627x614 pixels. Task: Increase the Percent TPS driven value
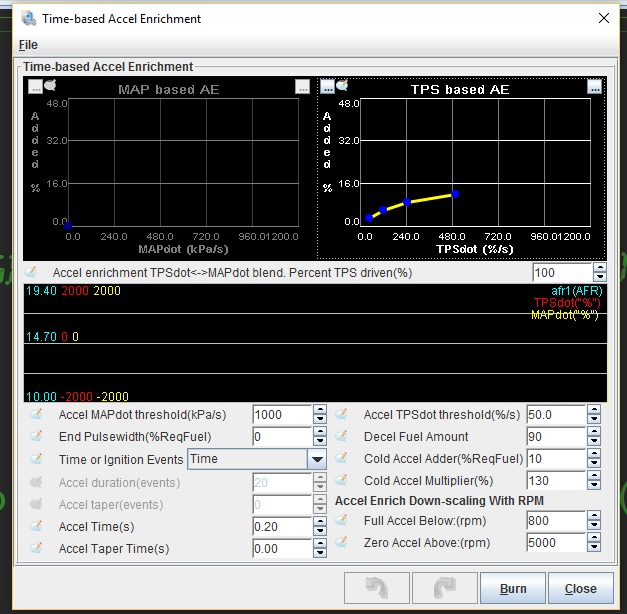click(x=599, y=267)
